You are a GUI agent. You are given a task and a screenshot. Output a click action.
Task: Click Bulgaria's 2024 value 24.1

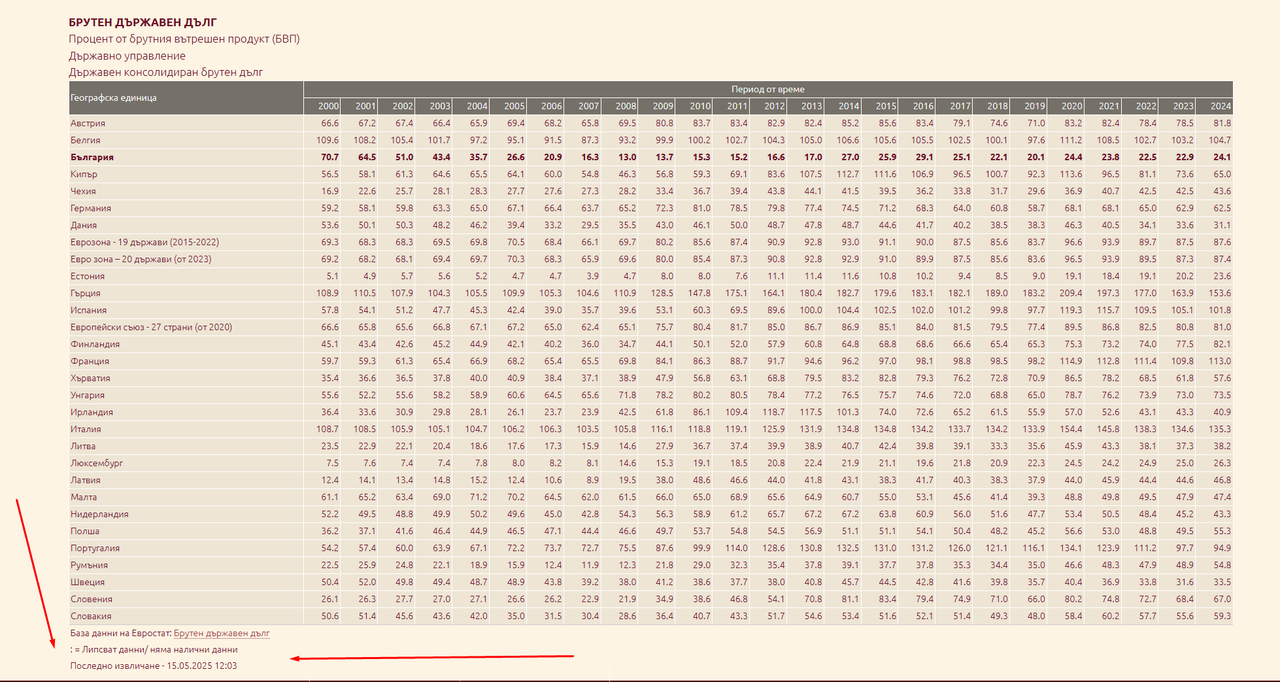pos(1221,157)
